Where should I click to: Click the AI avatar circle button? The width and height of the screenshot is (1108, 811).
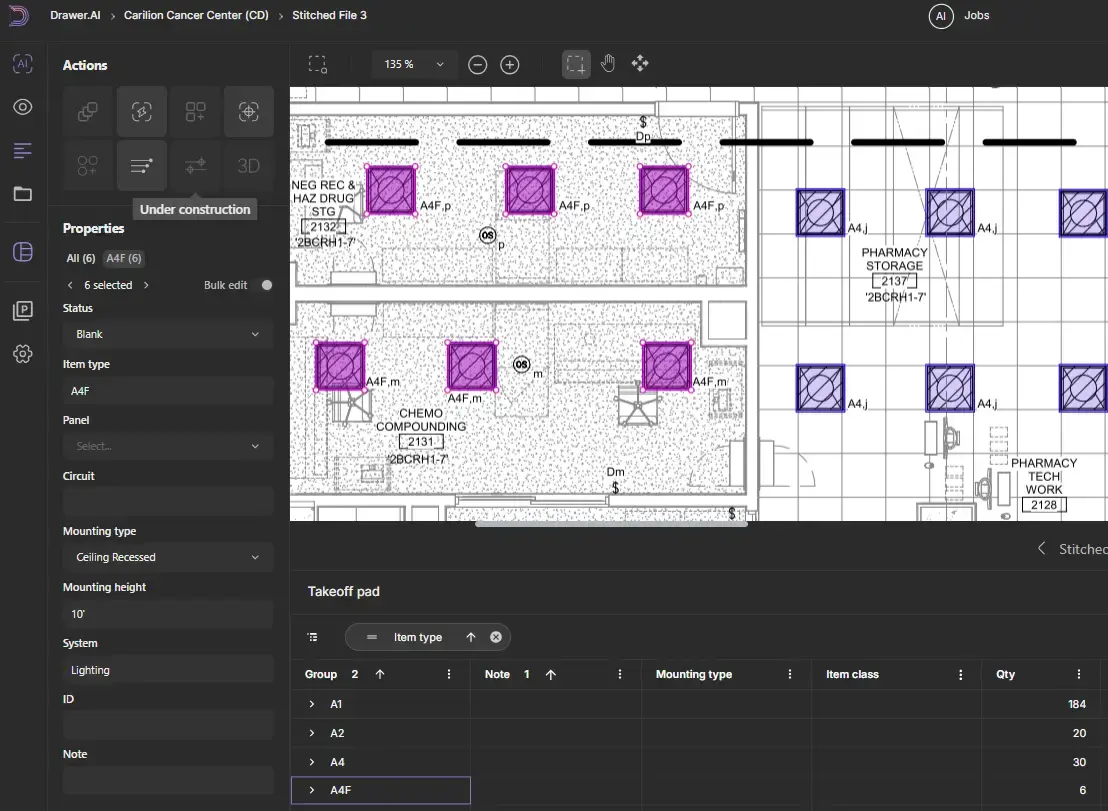coord(941,16)
